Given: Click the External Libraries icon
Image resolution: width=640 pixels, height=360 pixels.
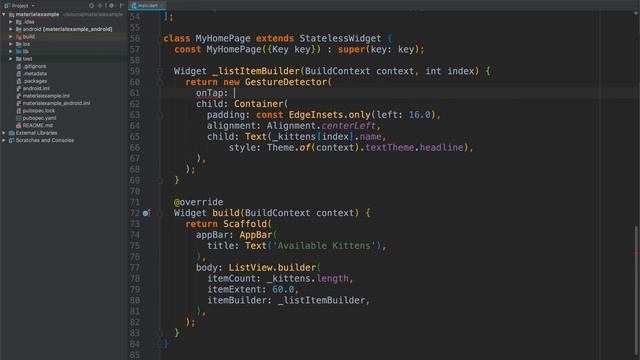Looking at the screenshot, I should point(11,133).
